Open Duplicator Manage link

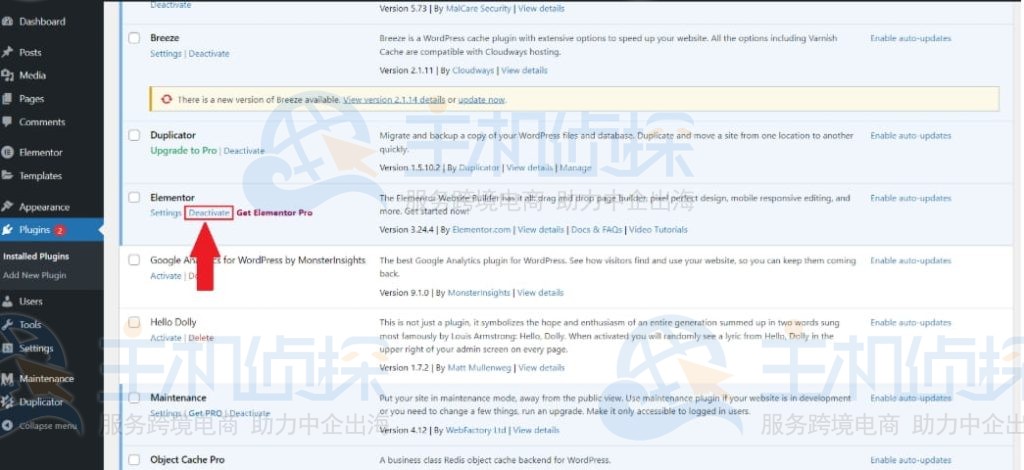575,168
